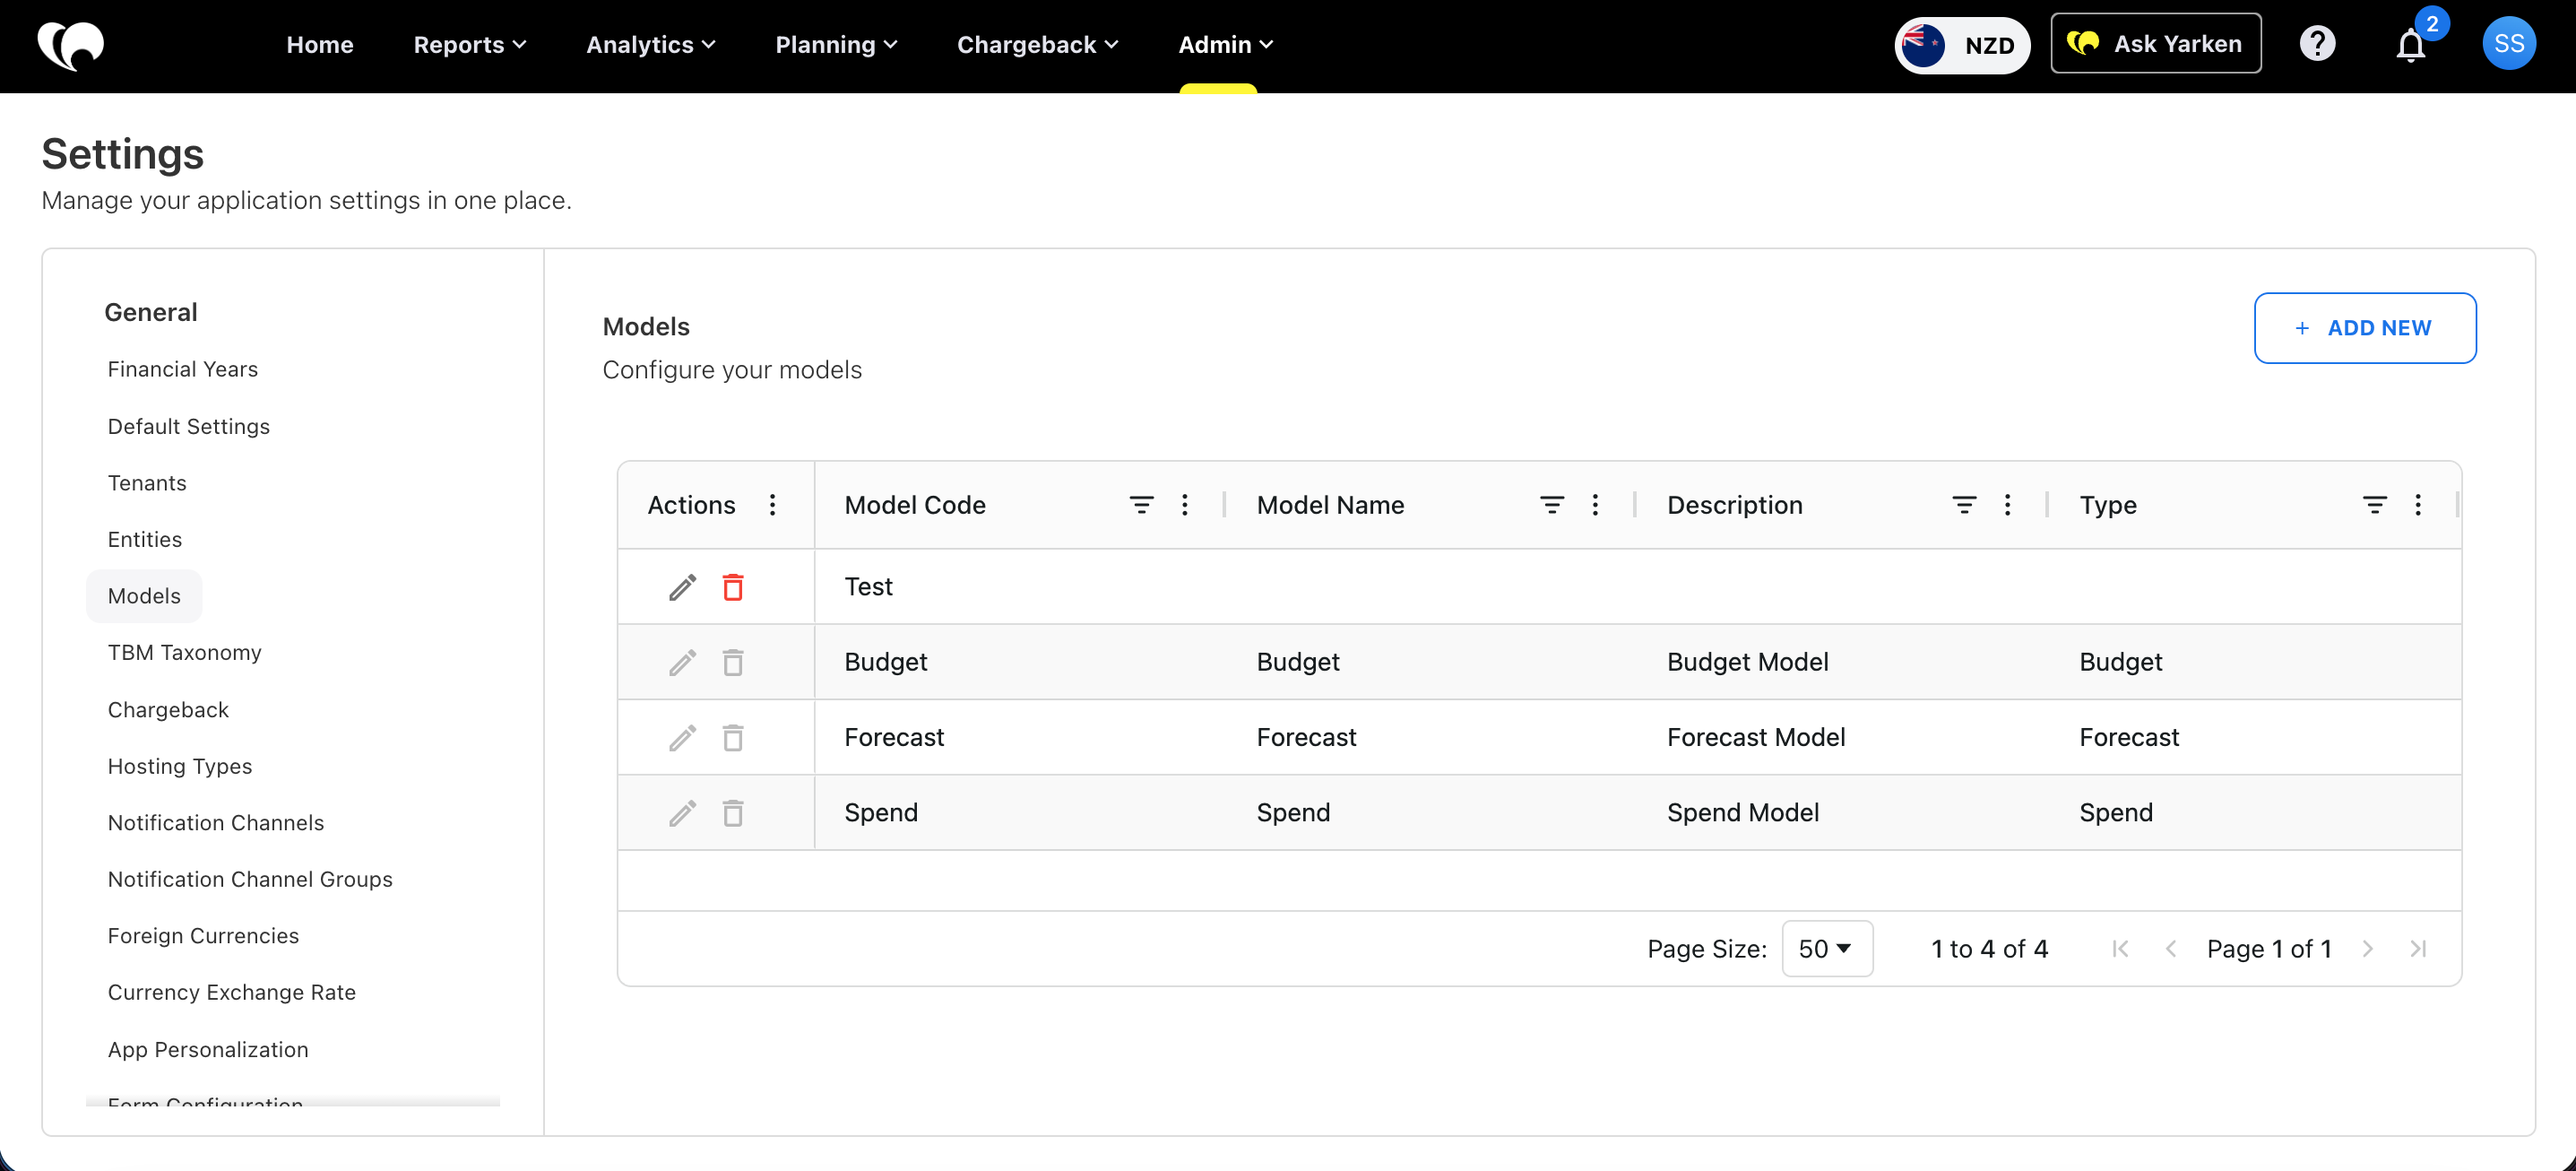Go to the Home menu item

(x=319, y=45)
